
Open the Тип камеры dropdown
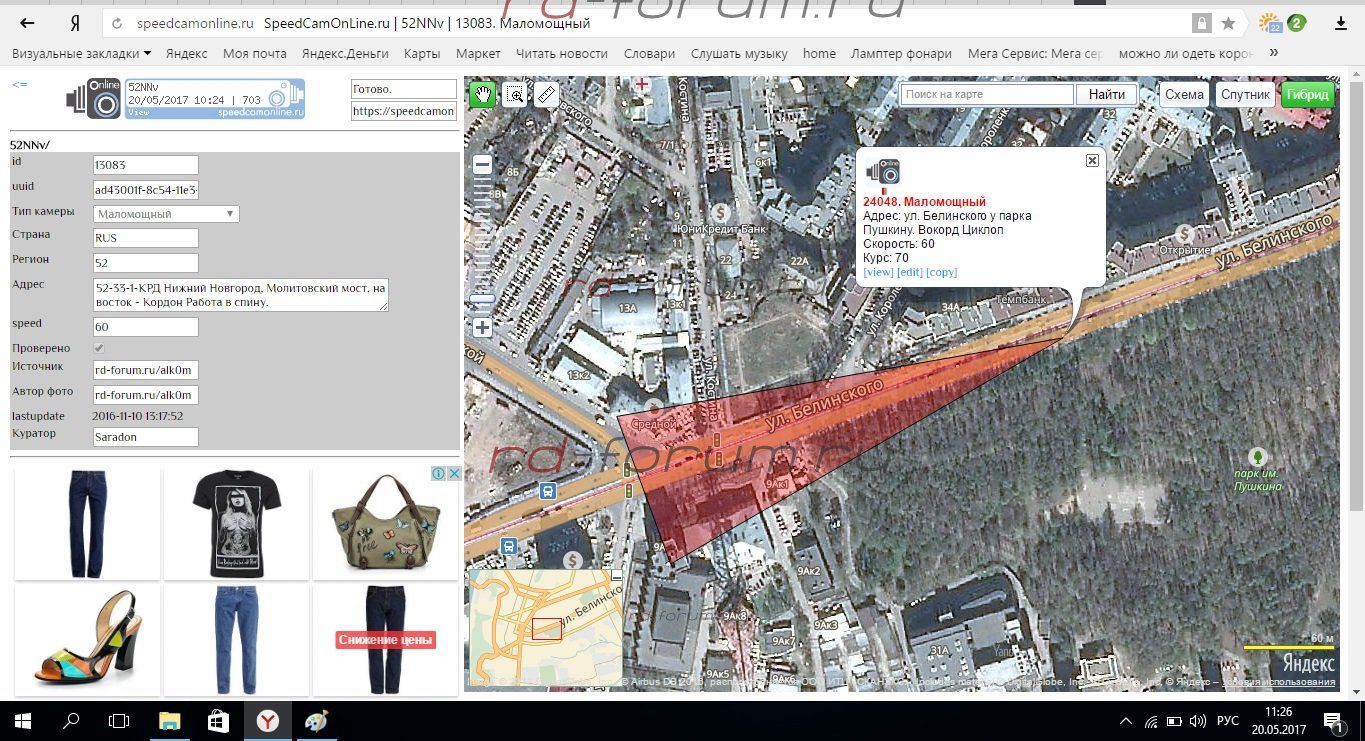coord(166,214)
